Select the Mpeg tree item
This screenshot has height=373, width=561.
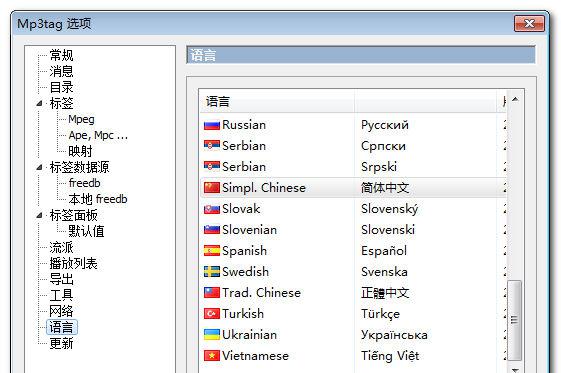(x=81, y=119)
